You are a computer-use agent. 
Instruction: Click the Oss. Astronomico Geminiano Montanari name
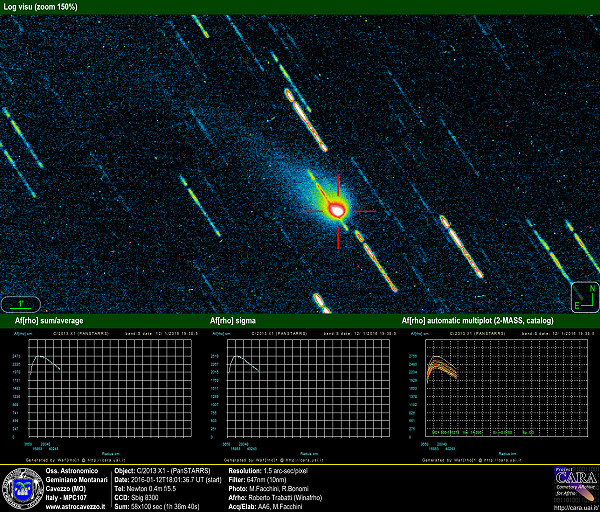(x=75, y=474)
